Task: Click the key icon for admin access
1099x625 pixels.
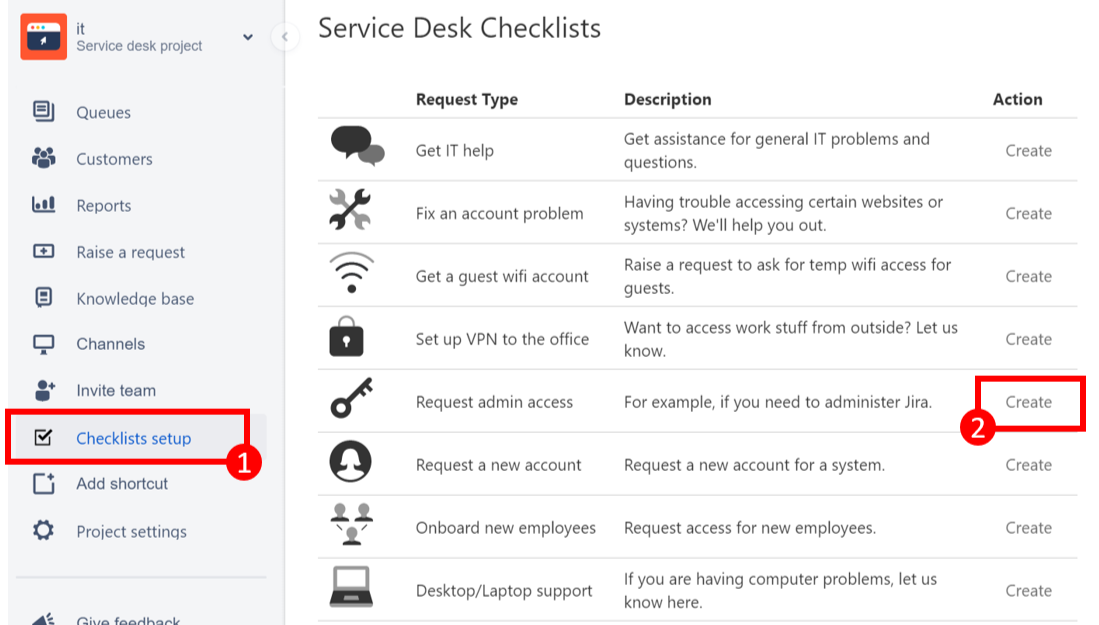Action: coord(350,399)
